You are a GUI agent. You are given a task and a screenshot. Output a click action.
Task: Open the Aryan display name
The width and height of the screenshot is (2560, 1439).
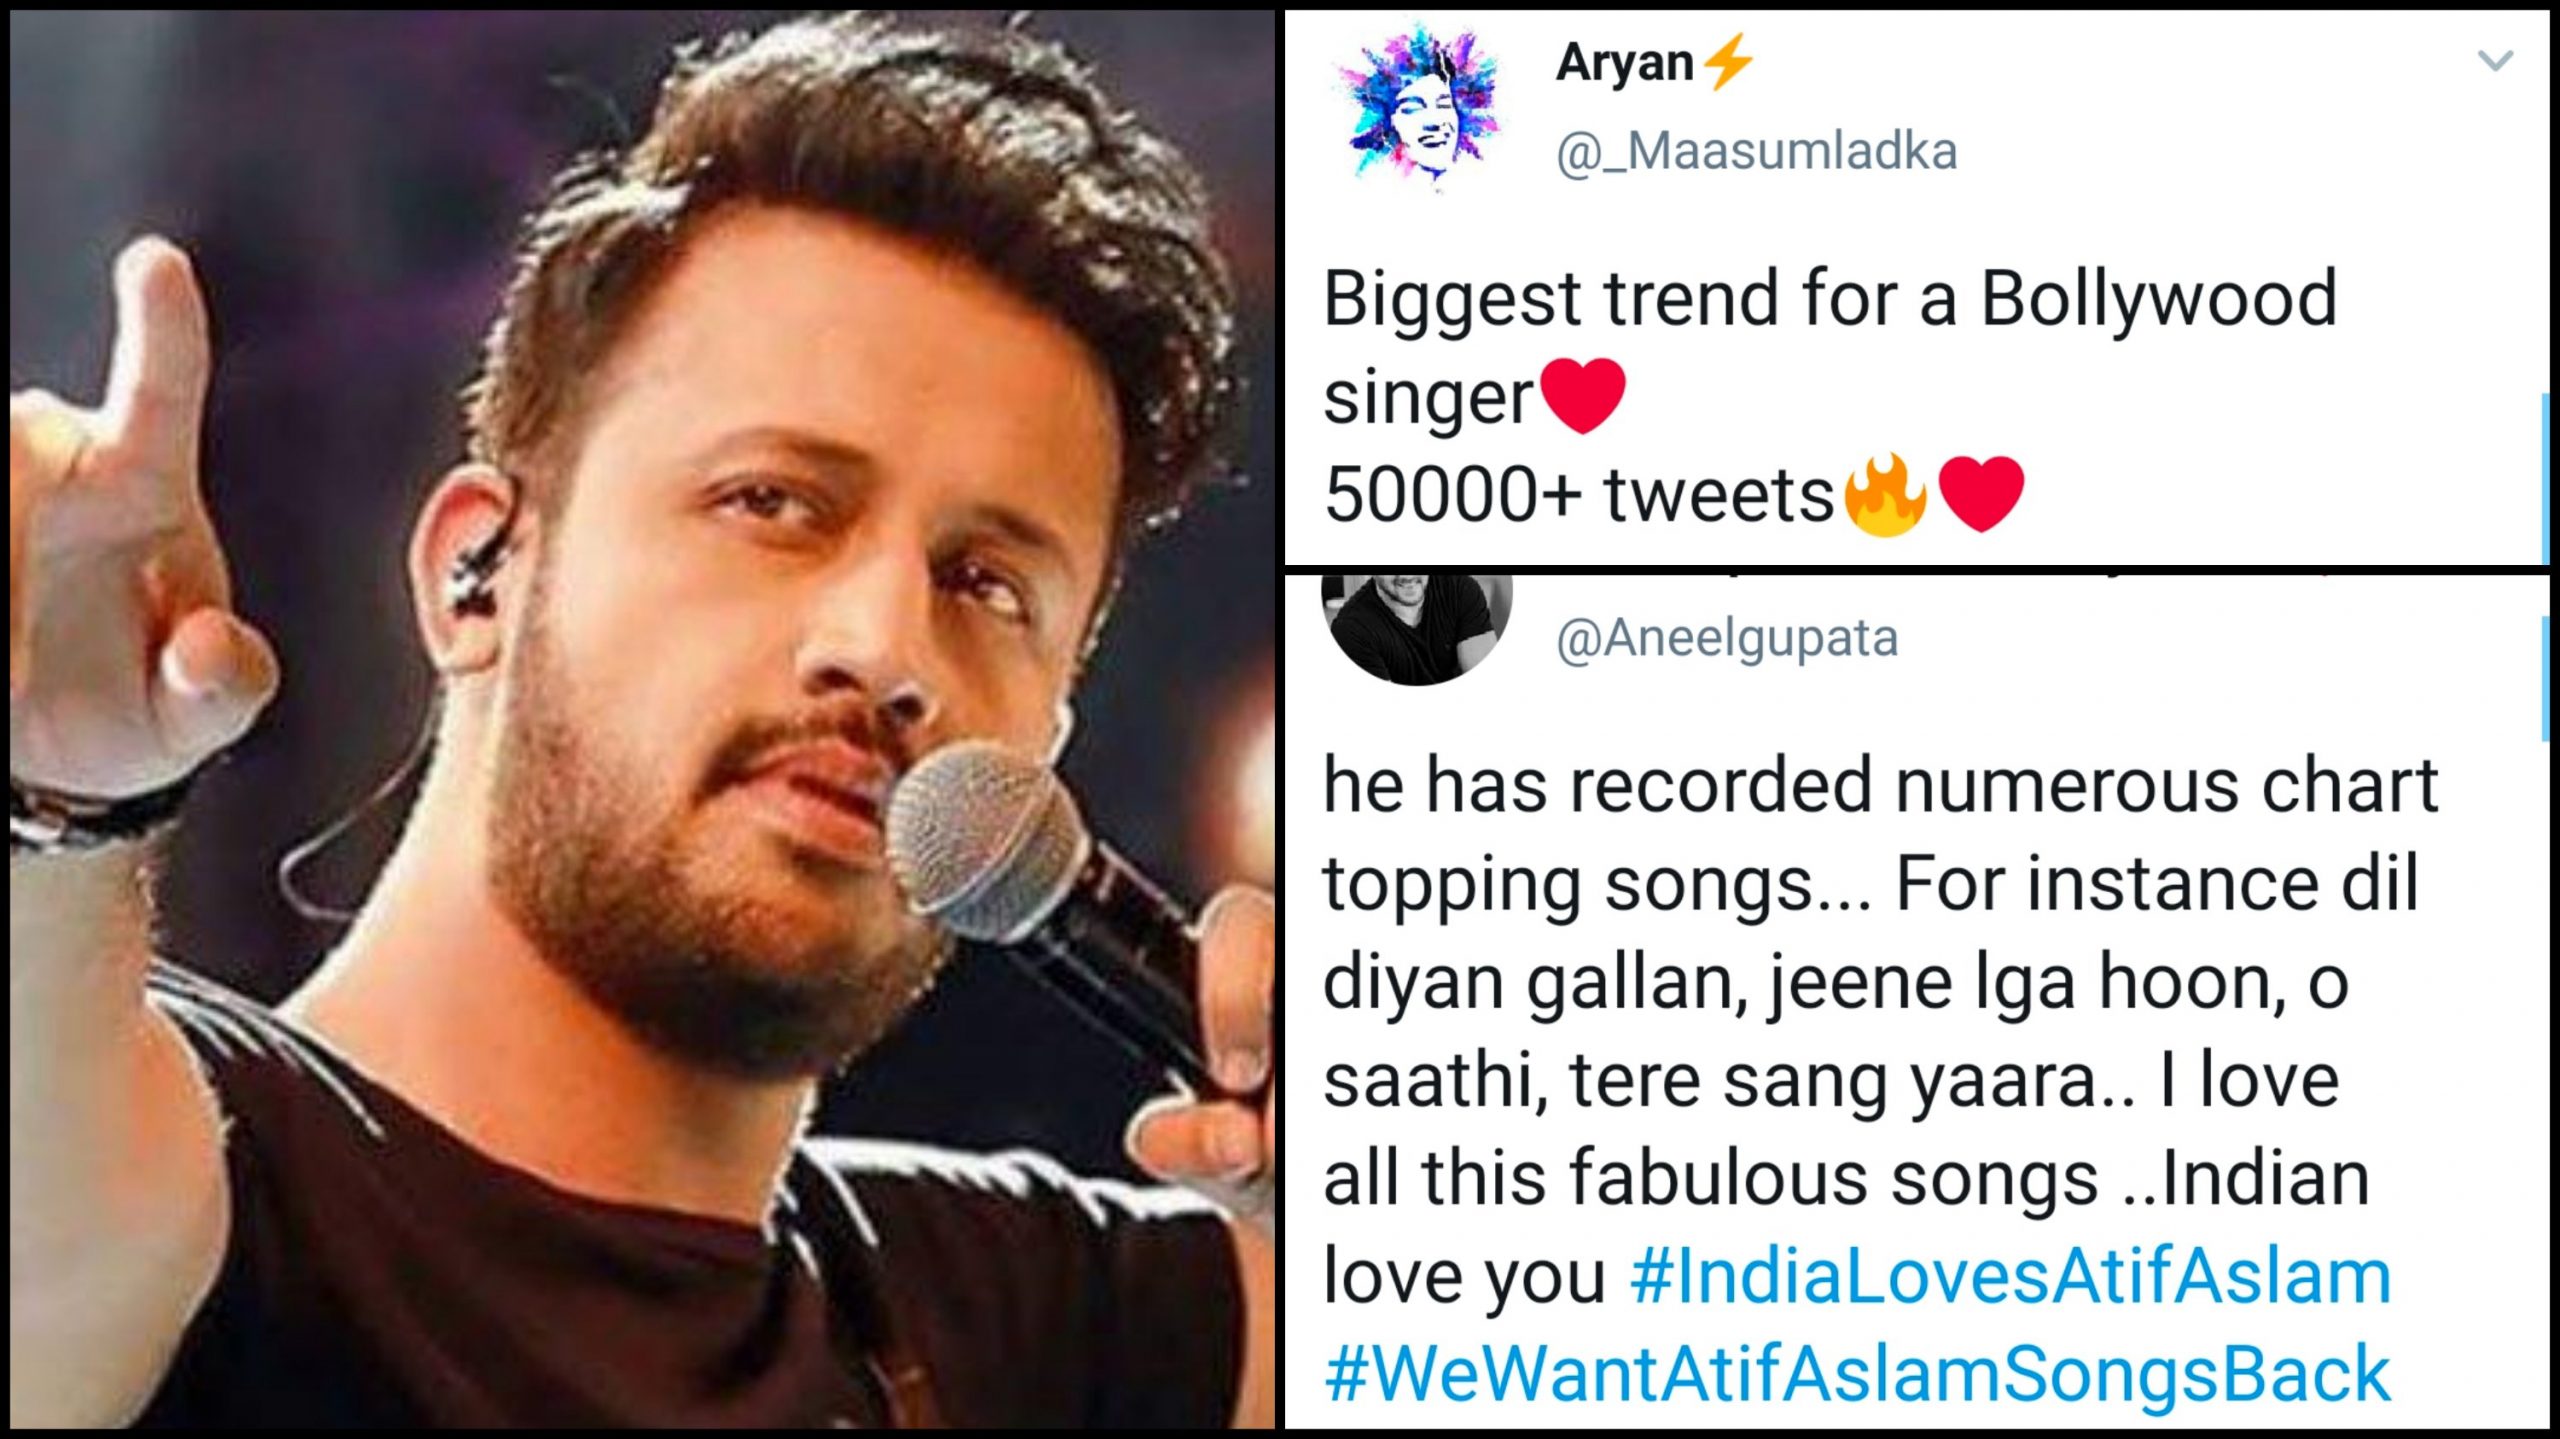1625,64
